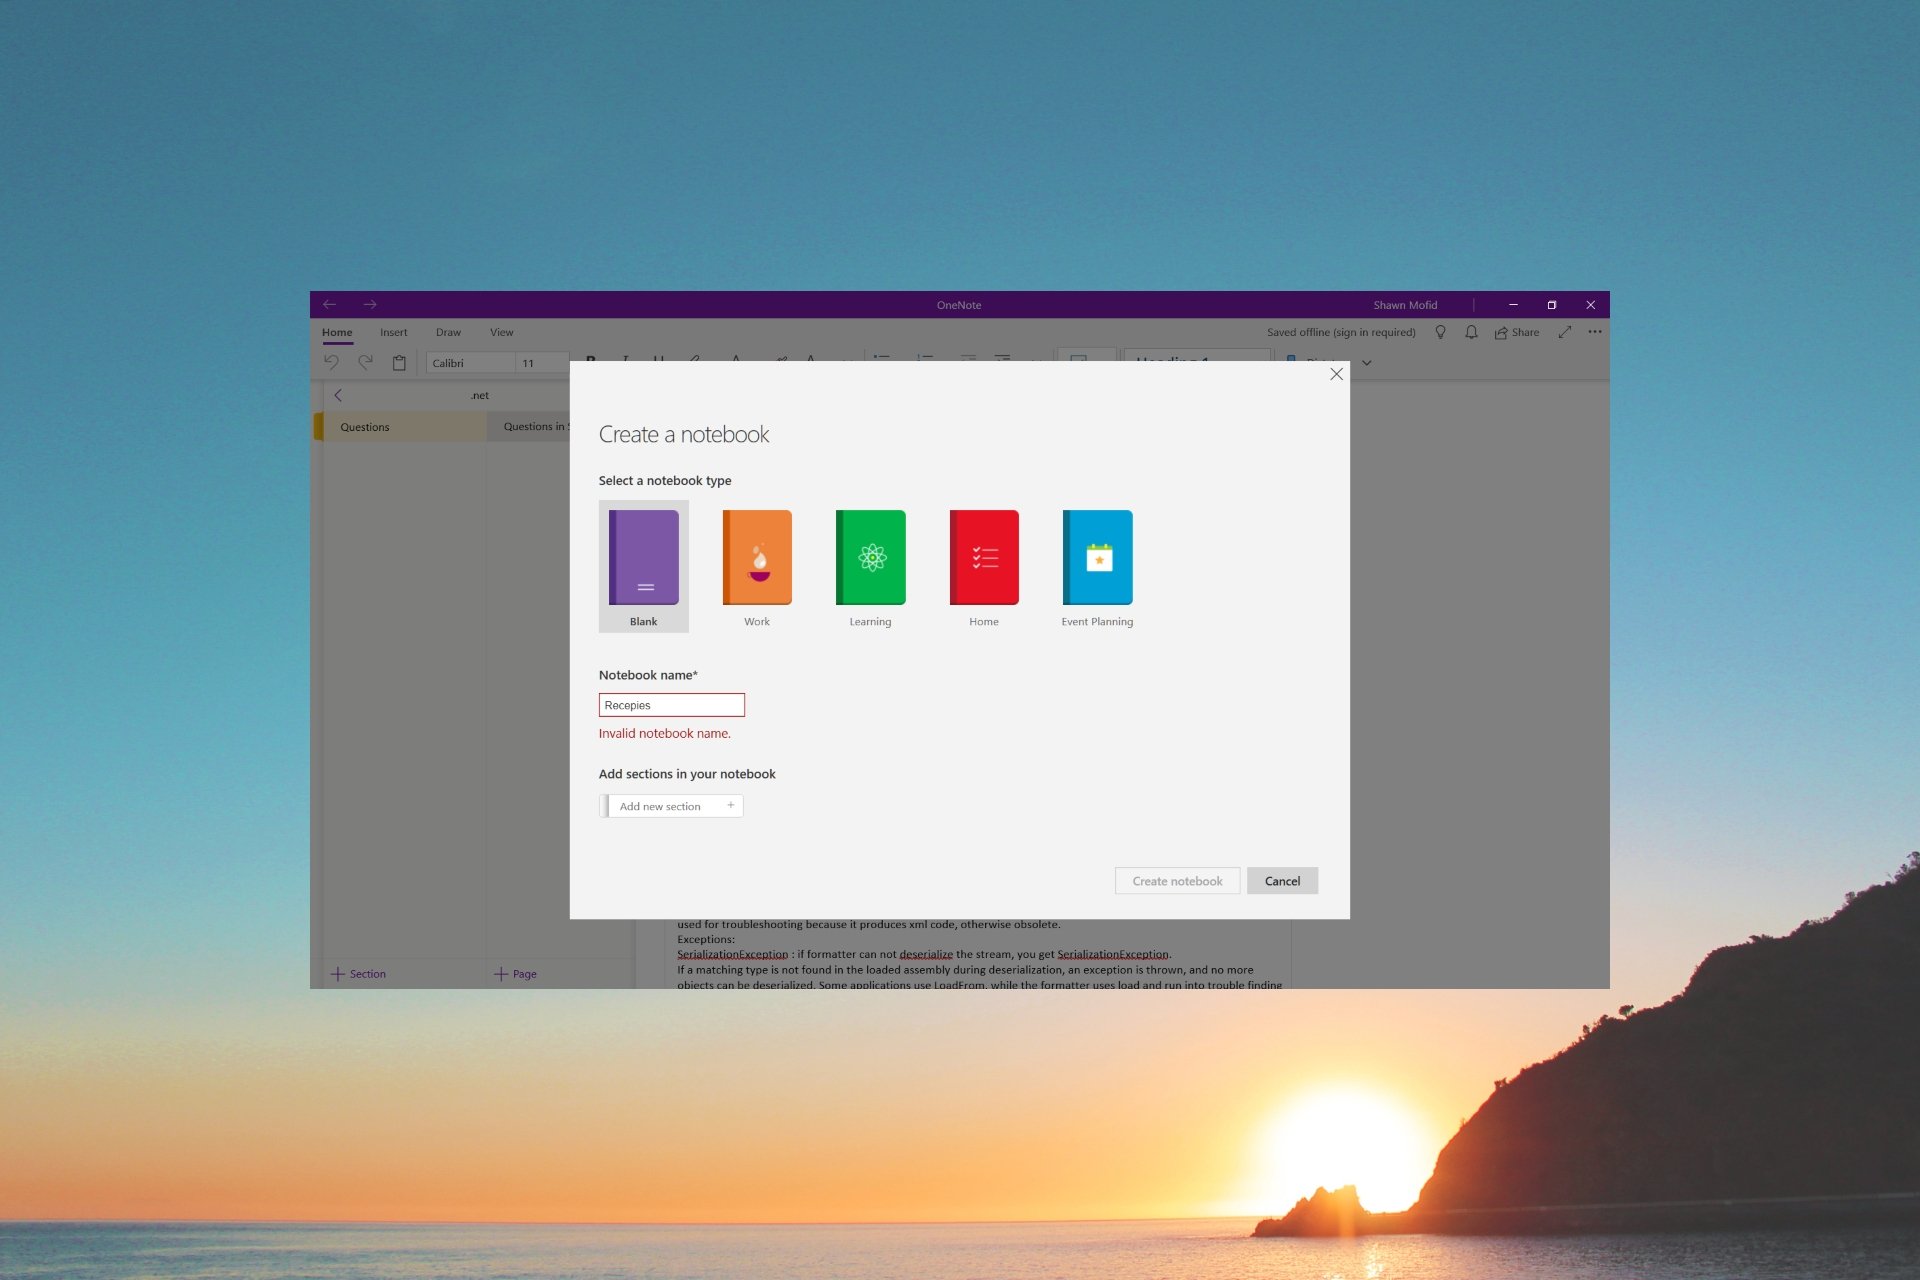Viewport: 1920px width, 1280px height.
Task: Open the Home ribbon tab
Action: pyautogui.click(x=337, y=332)
